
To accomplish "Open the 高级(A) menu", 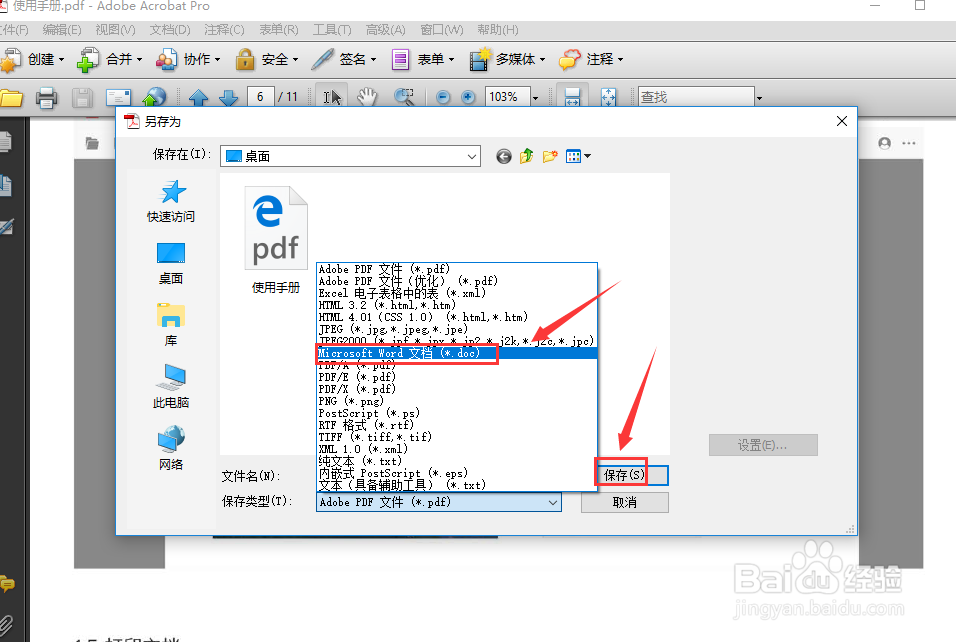I will 385,30.
